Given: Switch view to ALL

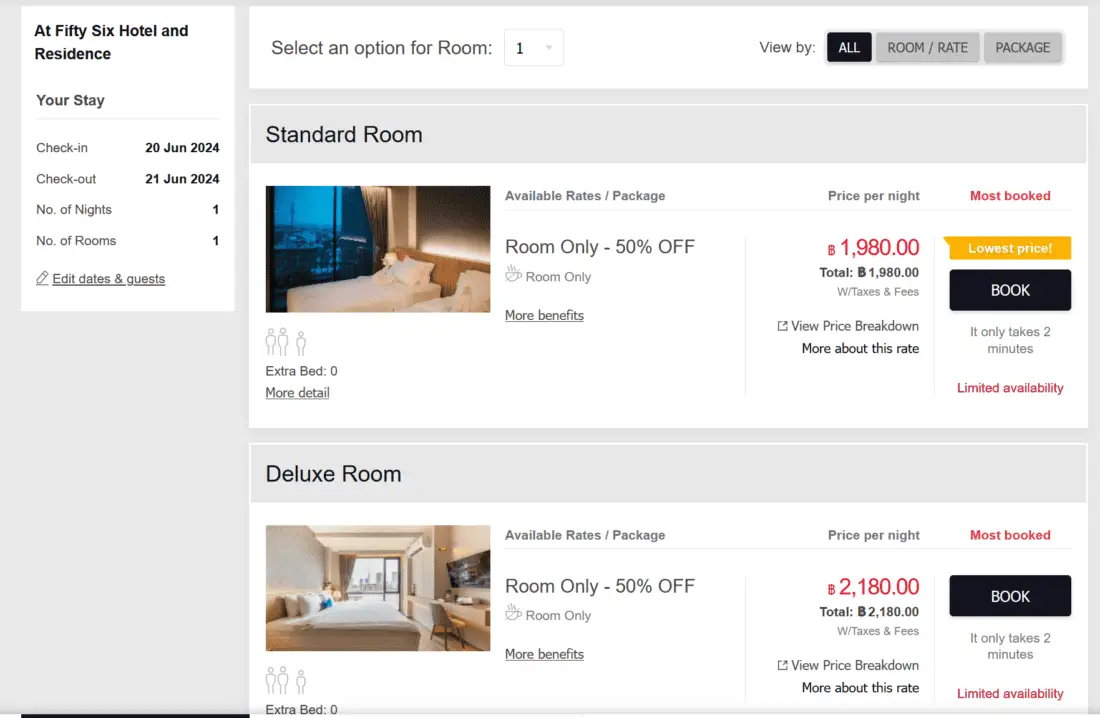Looking at the screenshot, I should point(849,48).
